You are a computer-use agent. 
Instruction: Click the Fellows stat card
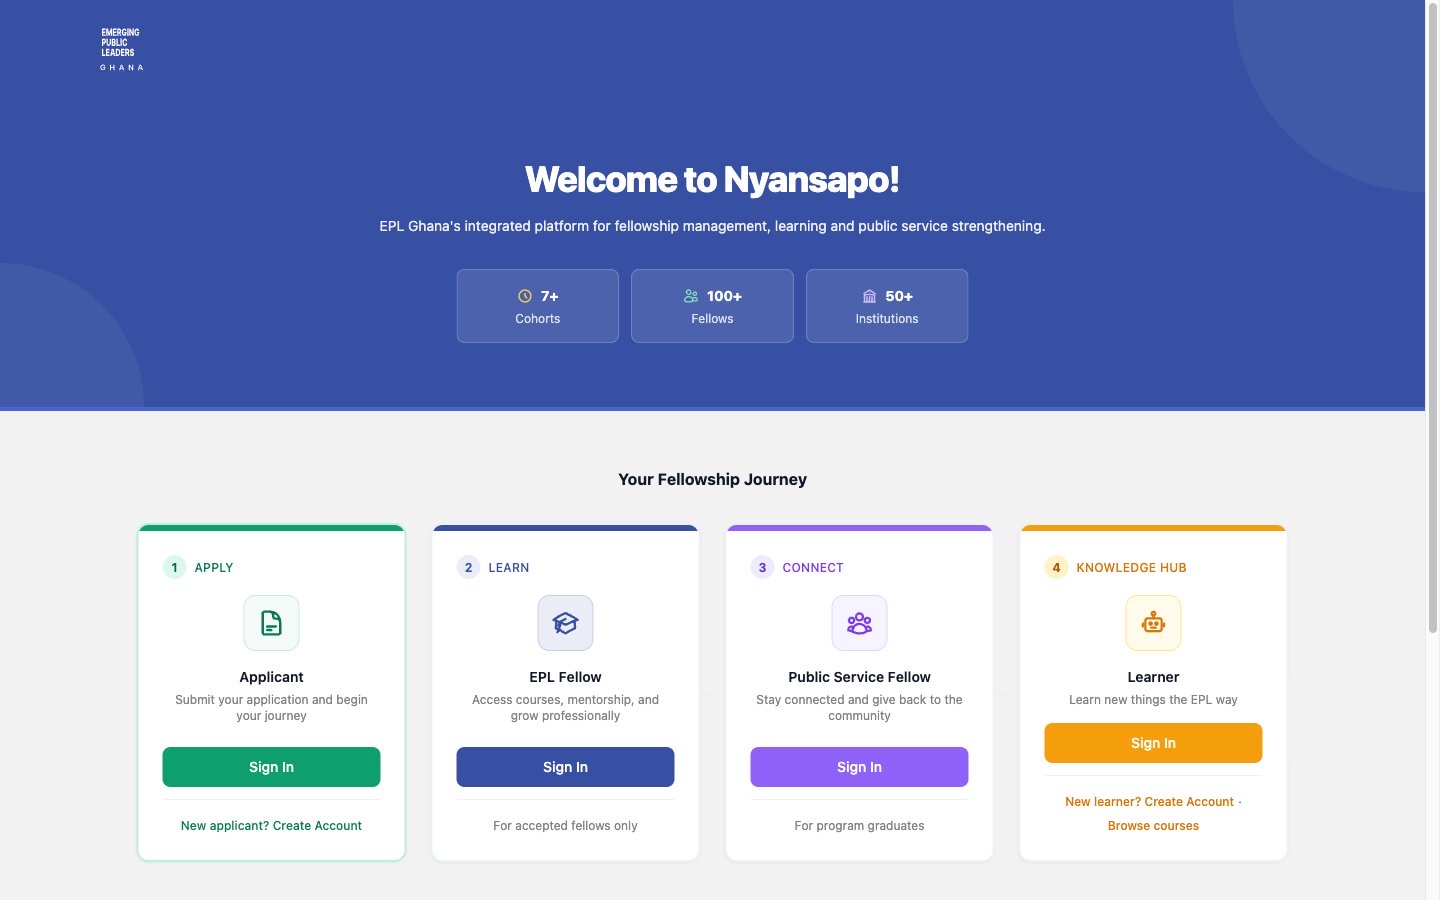712,306
